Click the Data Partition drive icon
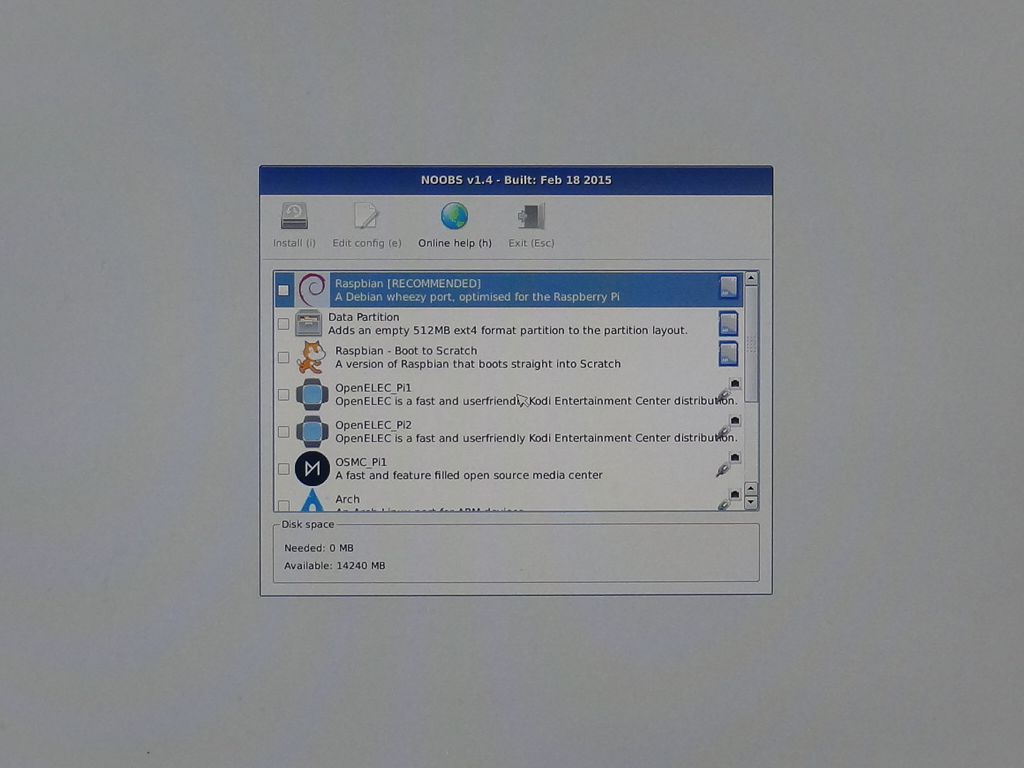The width and height of the screenshot is (1024, 768). pos(308,323)
